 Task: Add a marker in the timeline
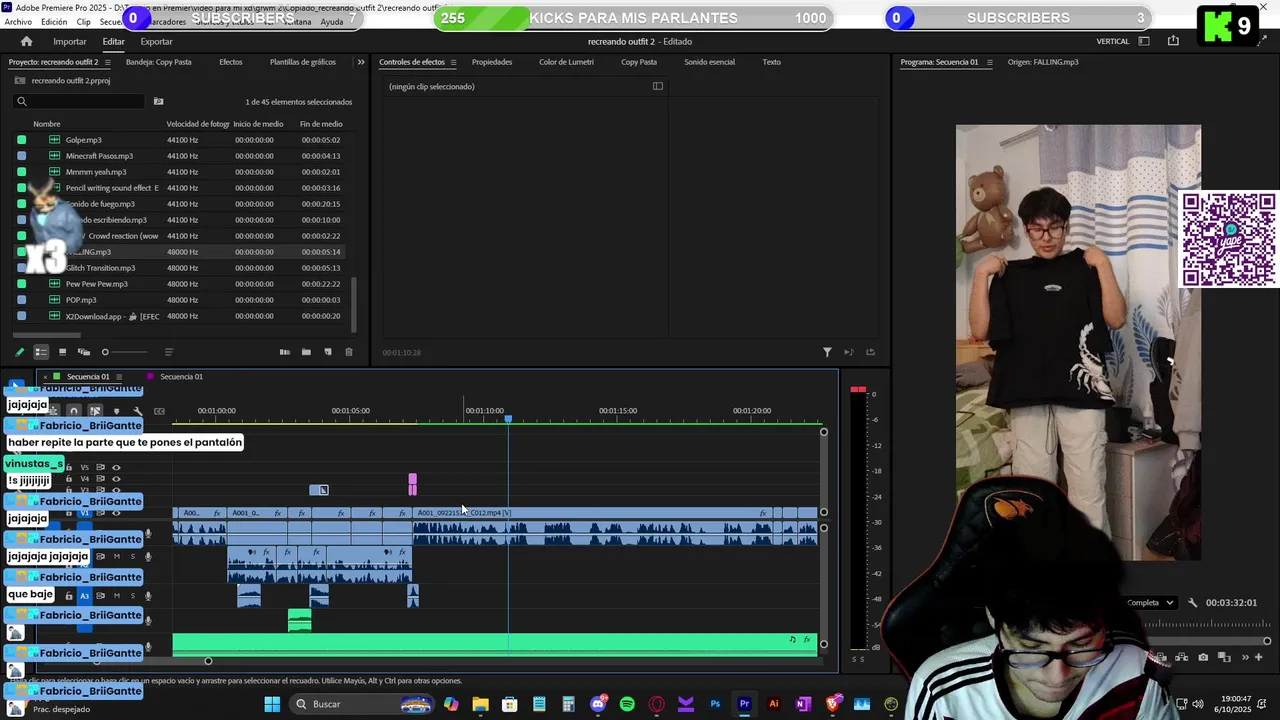(x=116, y=411)
